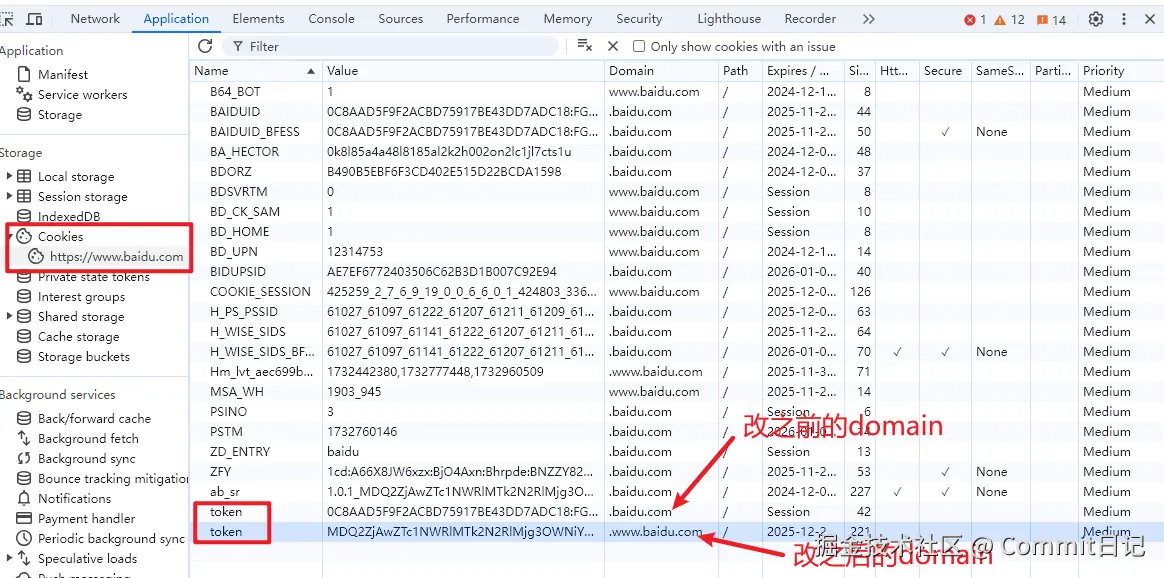The image size is (1164, 578).
Task: Select IndexedDB in sidebar
Action: (x=68, y=217)
